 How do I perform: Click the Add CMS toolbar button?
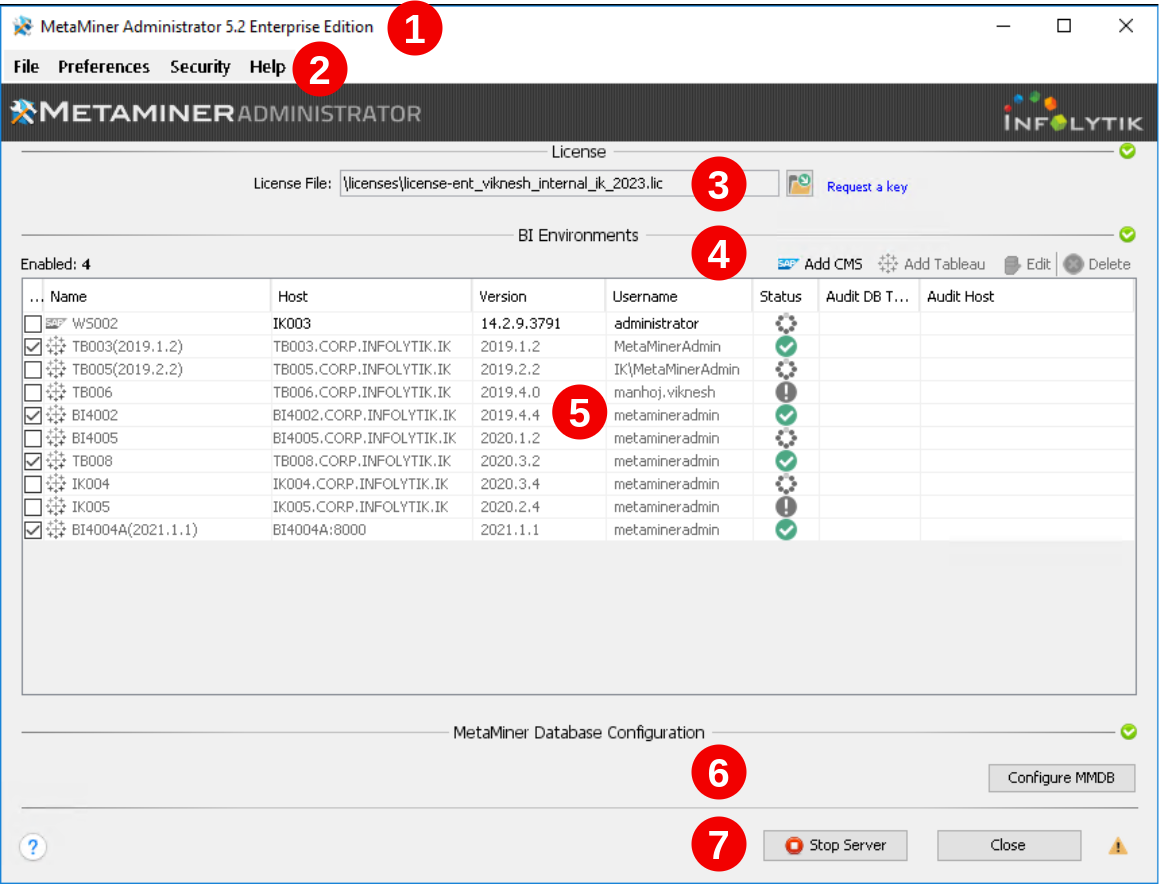[x=820, y=264]
